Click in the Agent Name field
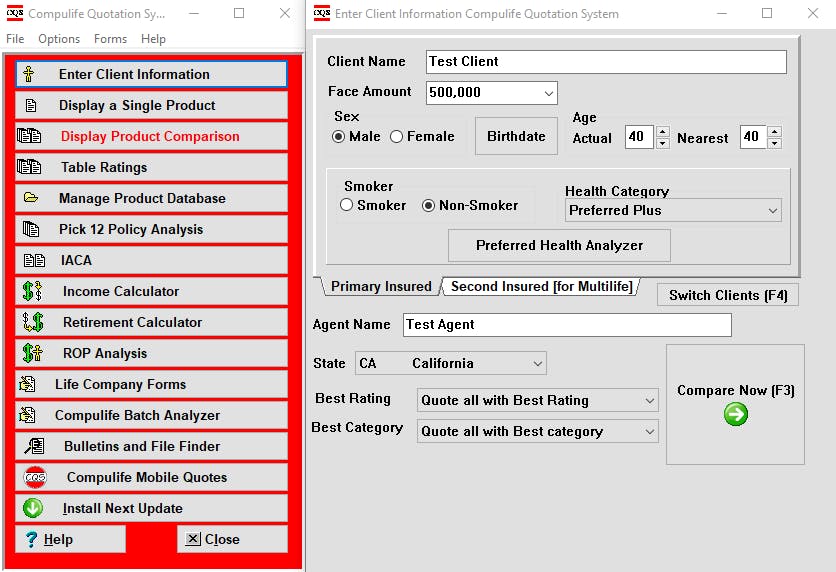The height and width of the screenshot is (572, 836). click(567, 325)
